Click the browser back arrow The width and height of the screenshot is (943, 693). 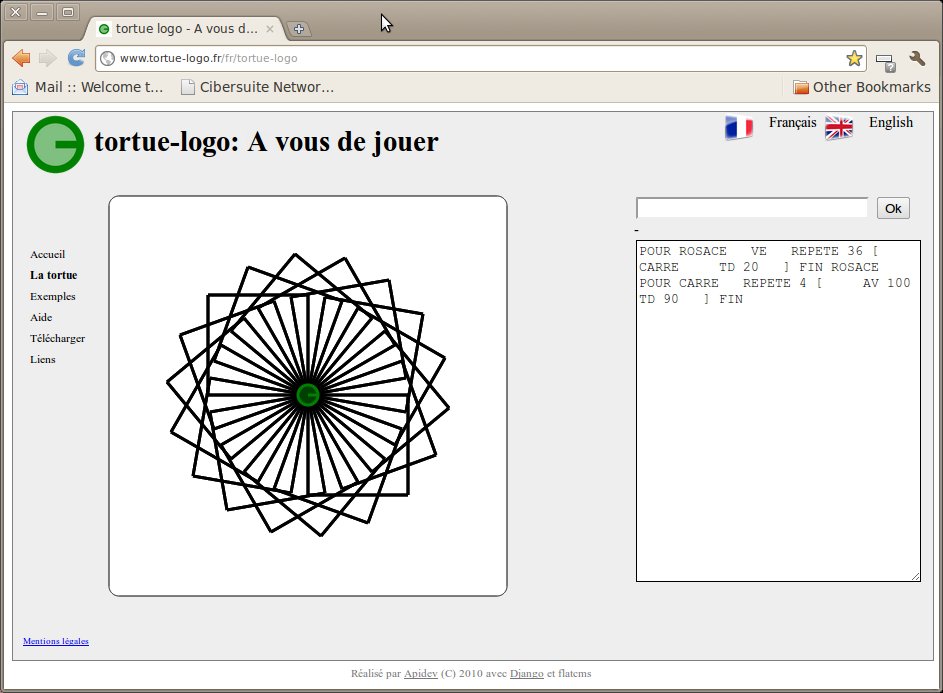(x=21, y=58)
